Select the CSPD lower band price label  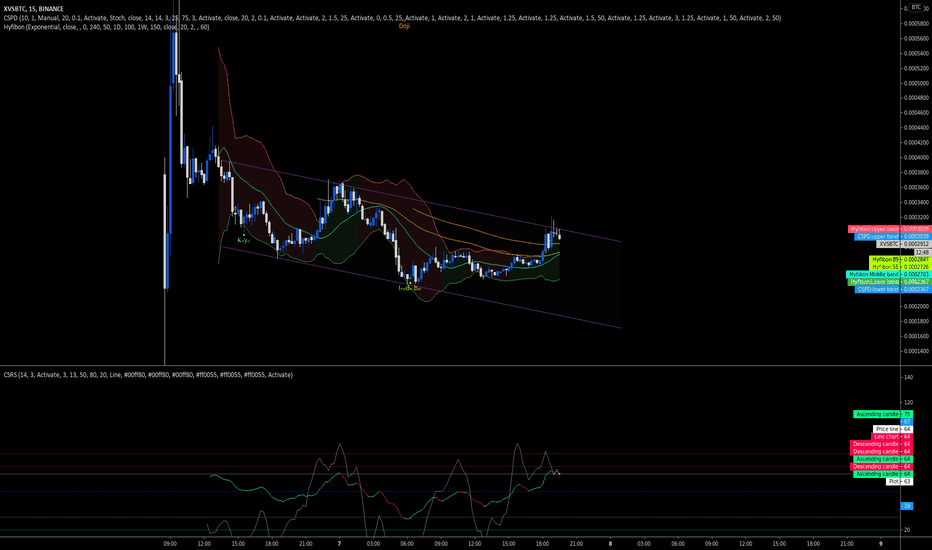pos(892,289)
